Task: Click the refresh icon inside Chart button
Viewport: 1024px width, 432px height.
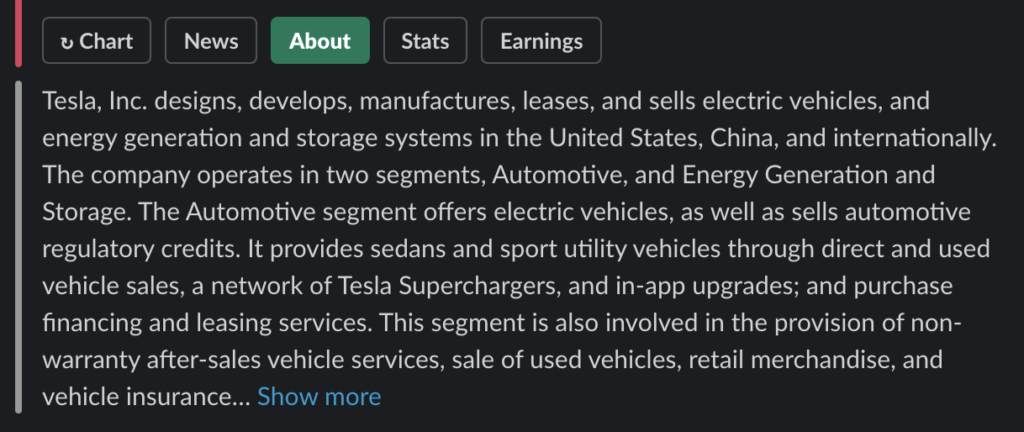Action: coord(66,42)
